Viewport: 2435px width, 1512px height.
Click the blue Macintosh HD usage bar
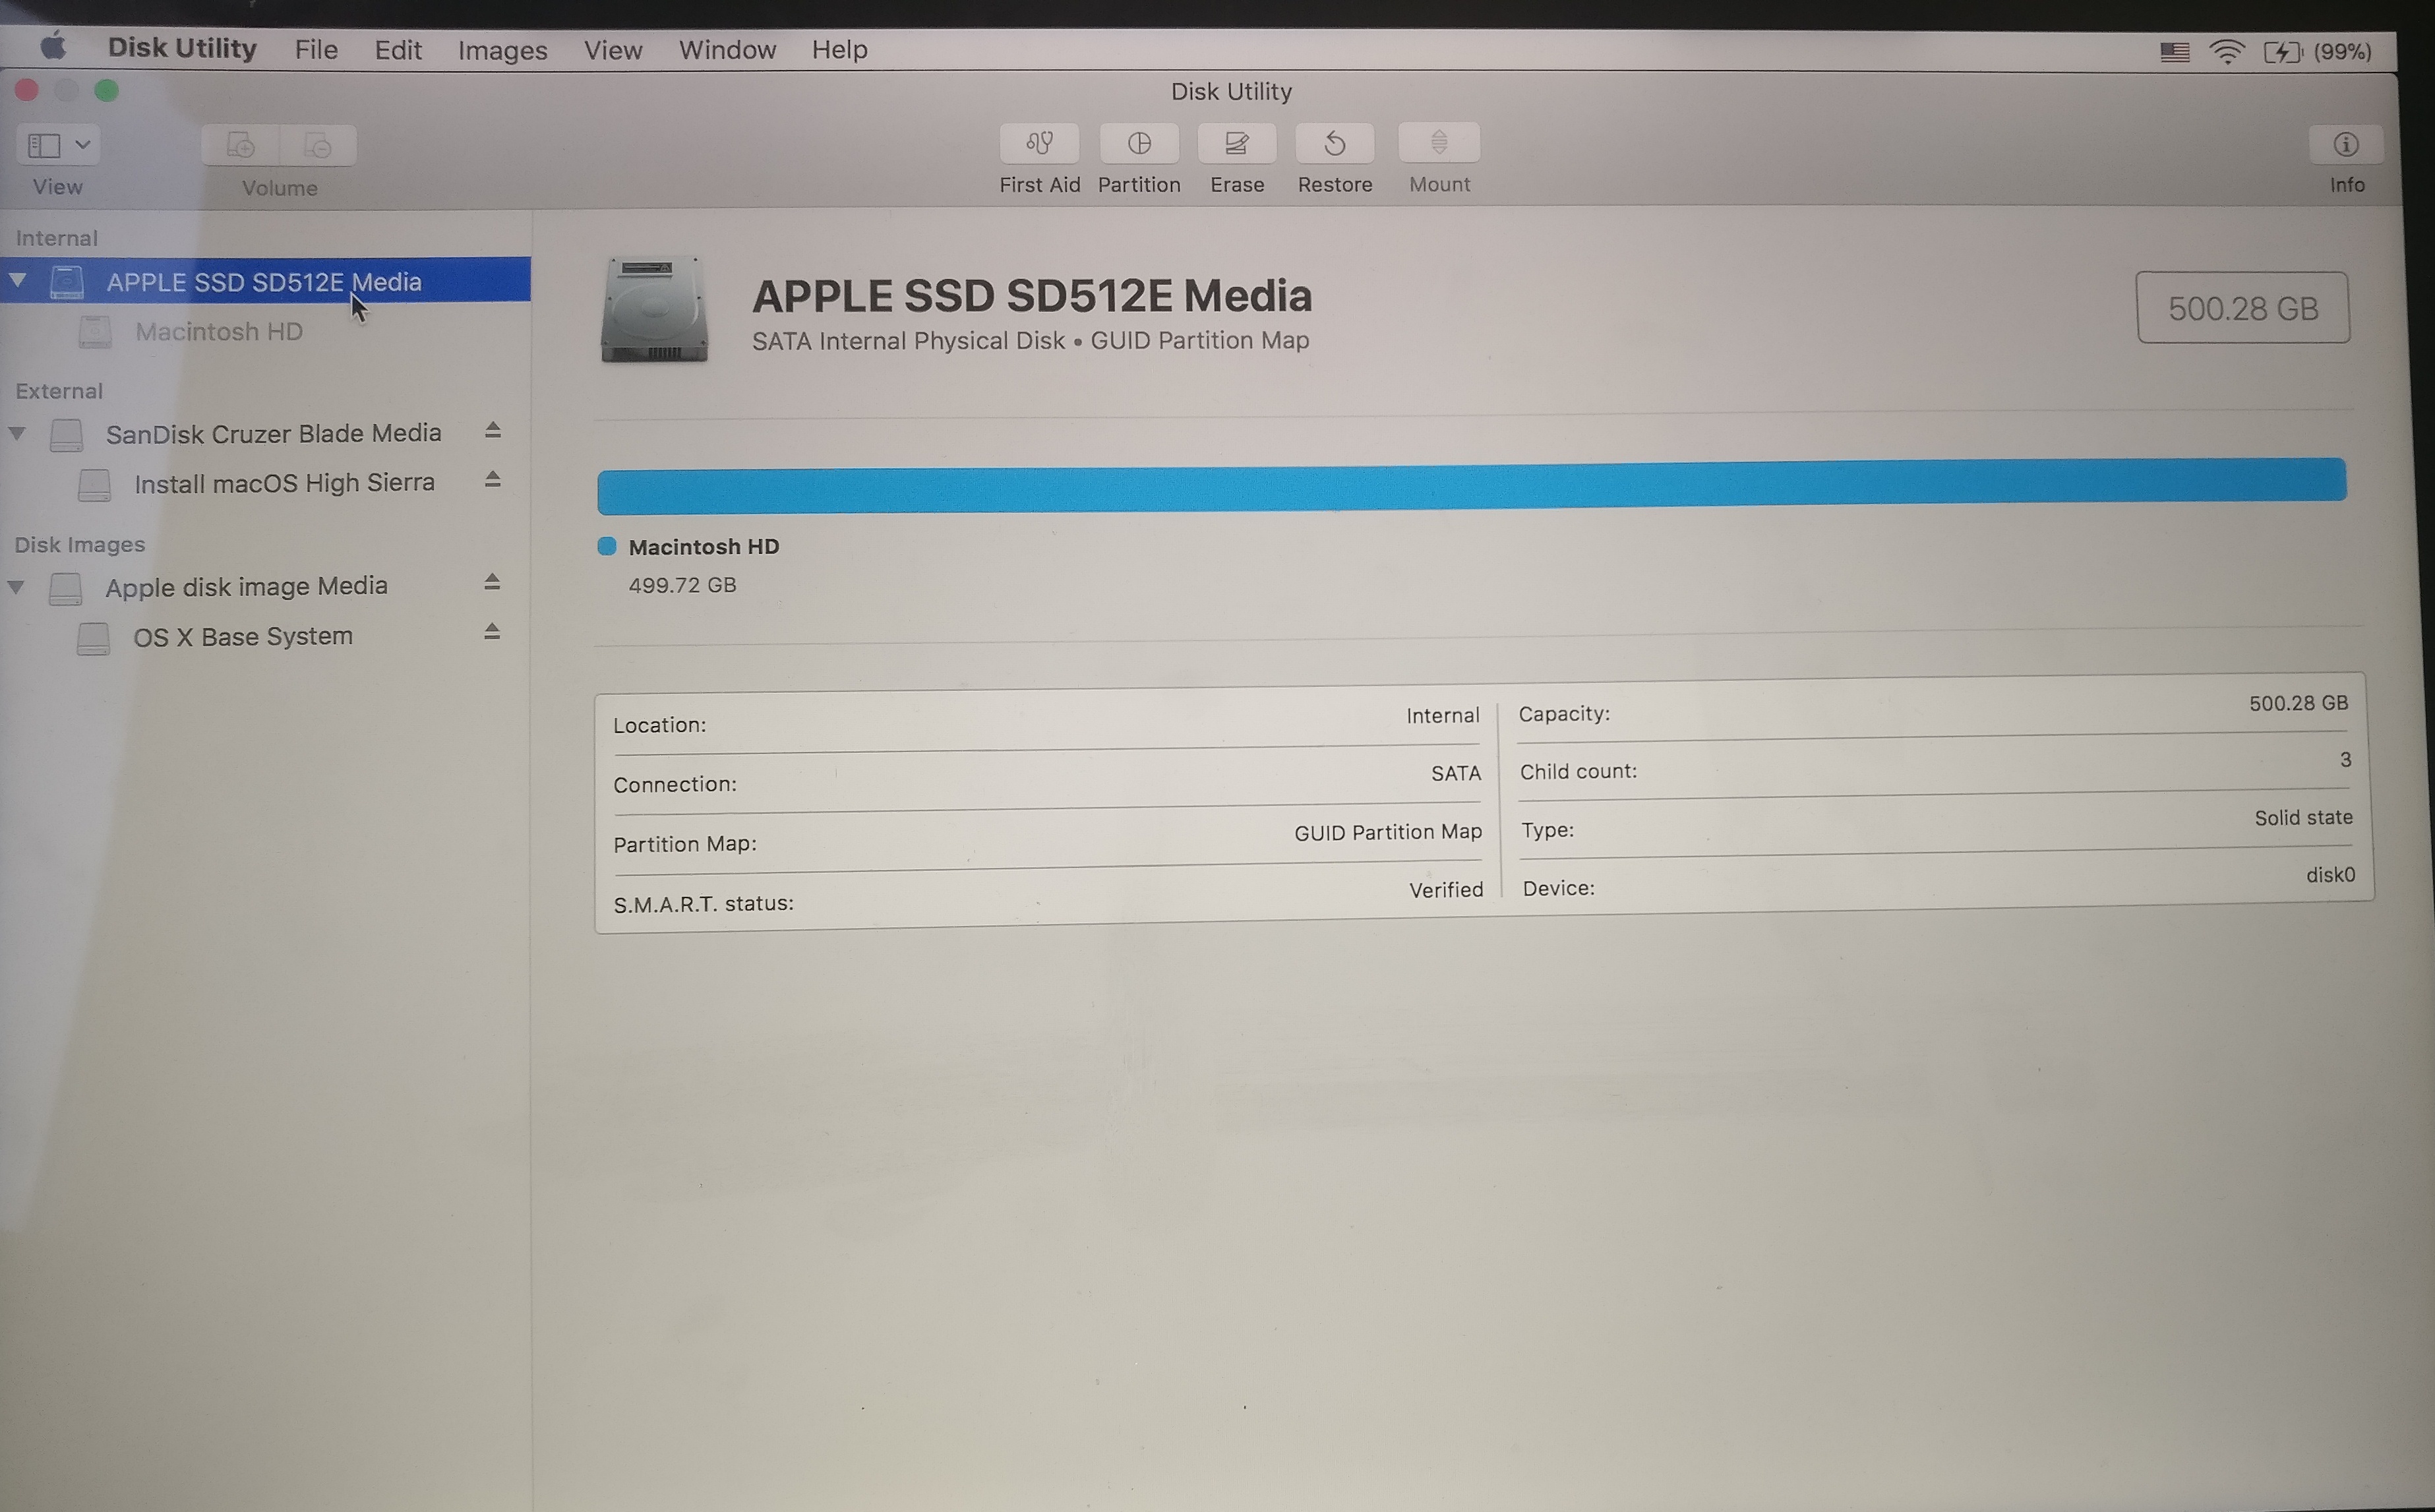(x=1472, y=486)
